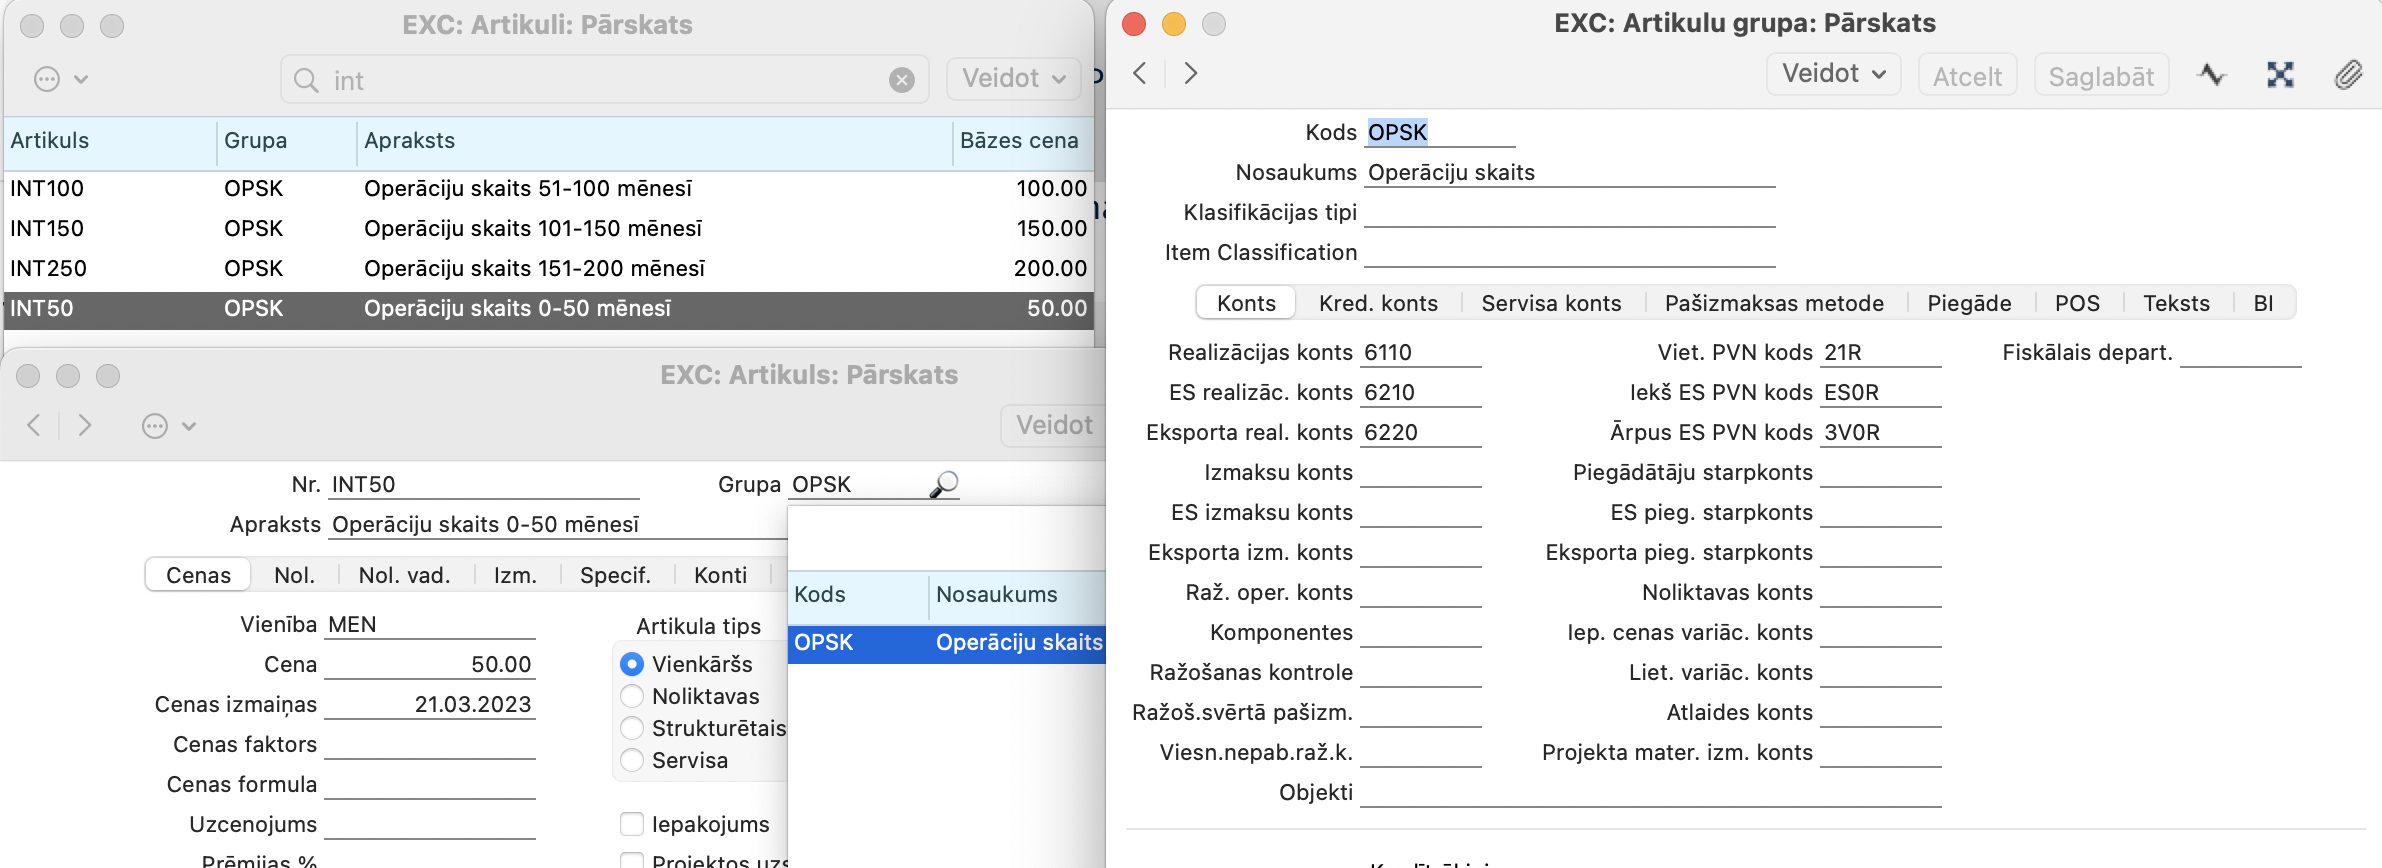The image size is (2382, 868).
Task: Go to next record in Artikulu grupa
Action: tap(1190, 73)
